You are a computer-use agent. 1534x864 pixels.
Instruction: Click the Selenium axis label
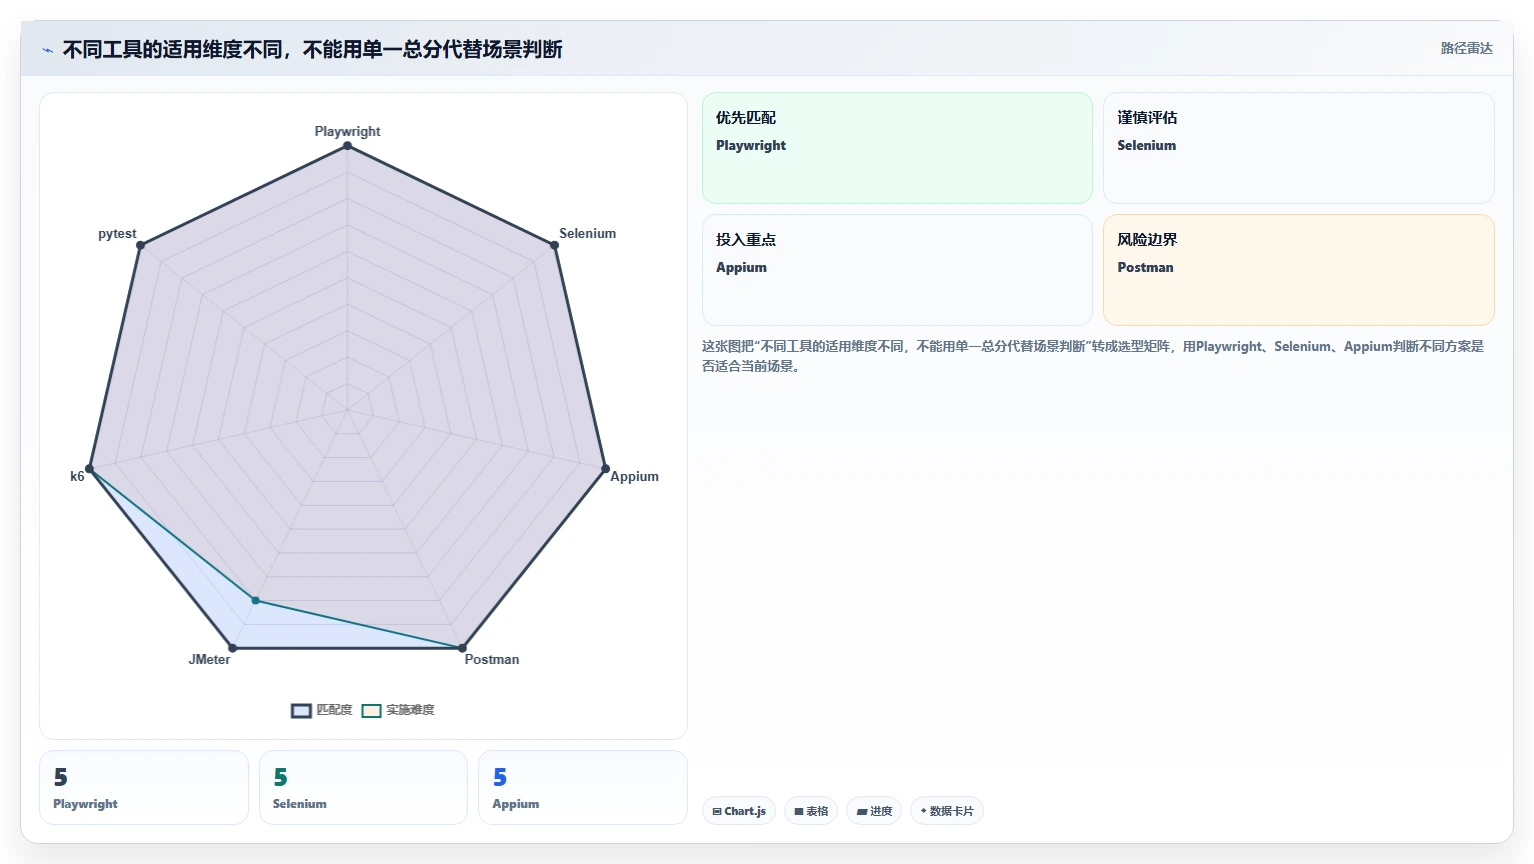pos(587,233)
